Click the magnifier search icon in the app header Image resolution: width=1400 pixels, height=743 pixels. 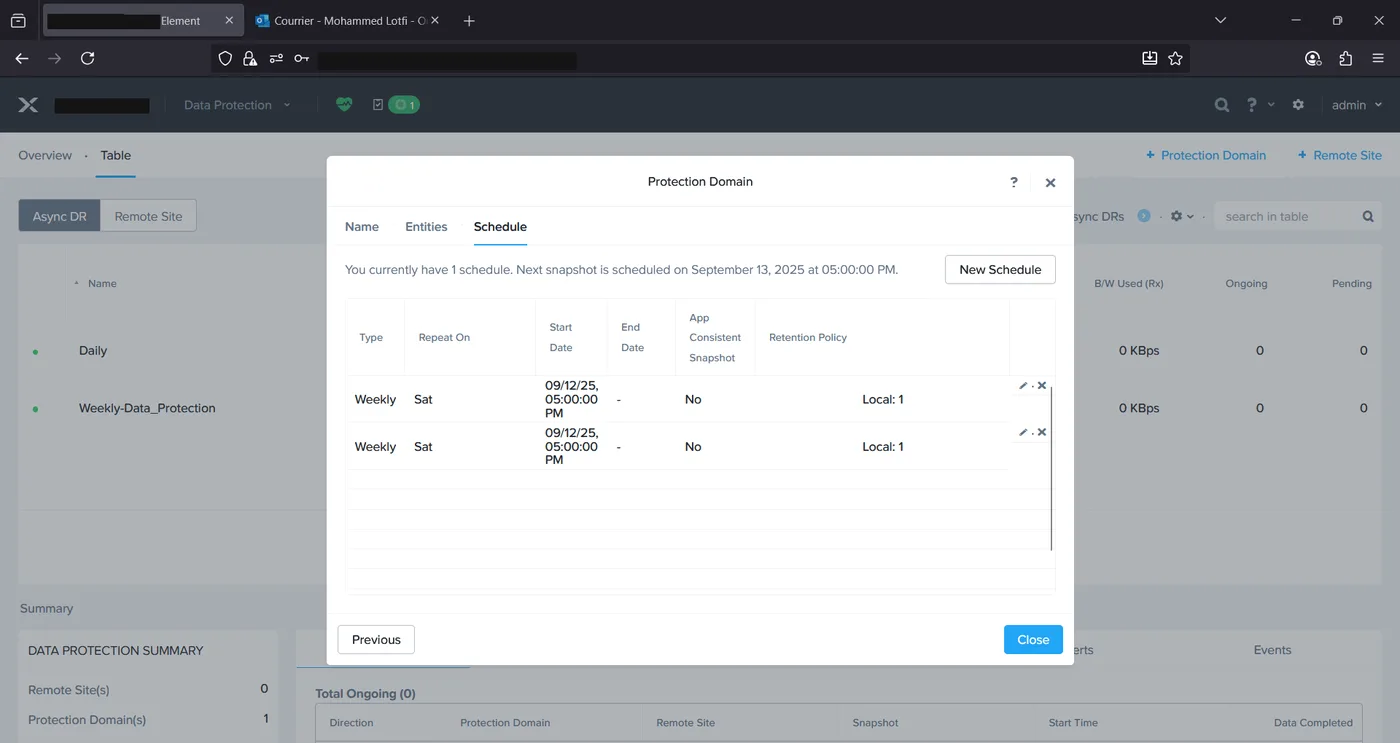coord(1222,105)
